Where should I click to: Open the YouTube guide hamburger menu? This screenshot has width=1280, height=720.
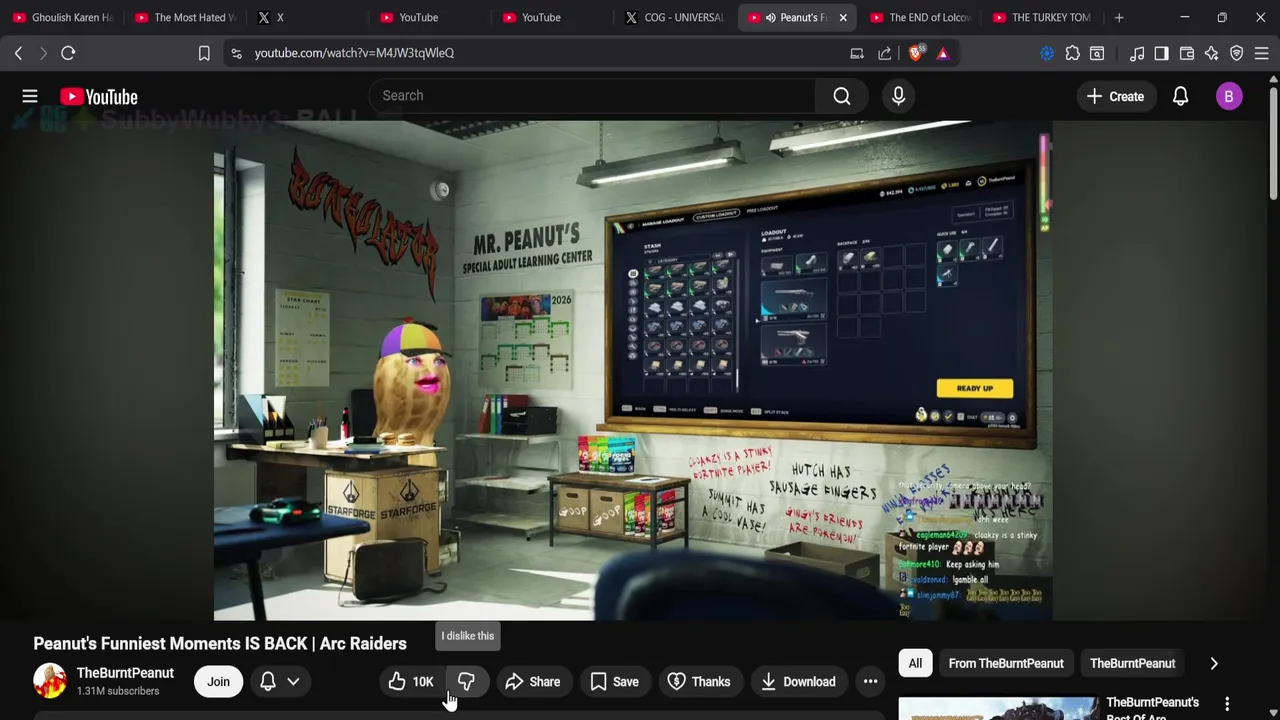[x=30, y=96]
